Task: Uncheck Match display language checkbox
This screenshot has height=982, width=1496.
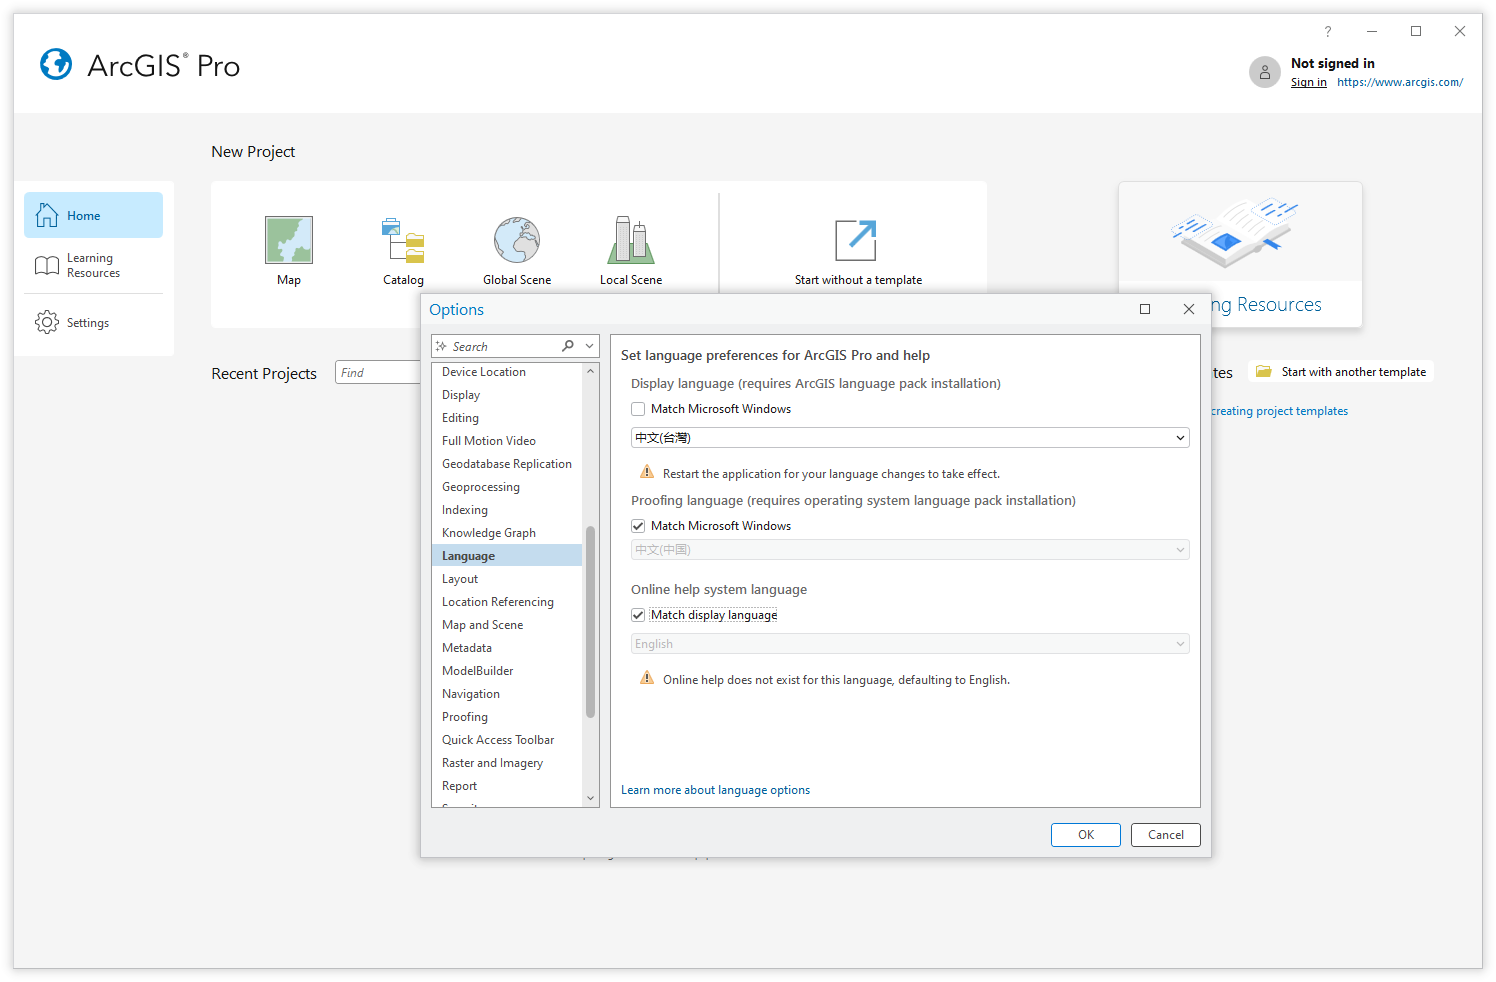Action: [638, 615]
